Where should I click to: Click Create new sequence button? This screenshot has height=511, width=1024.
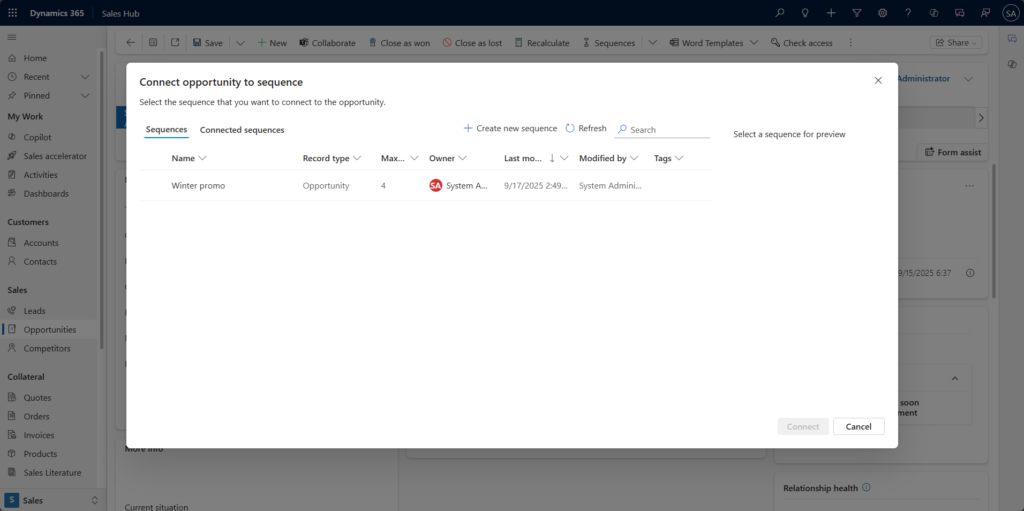pos(510,129)
